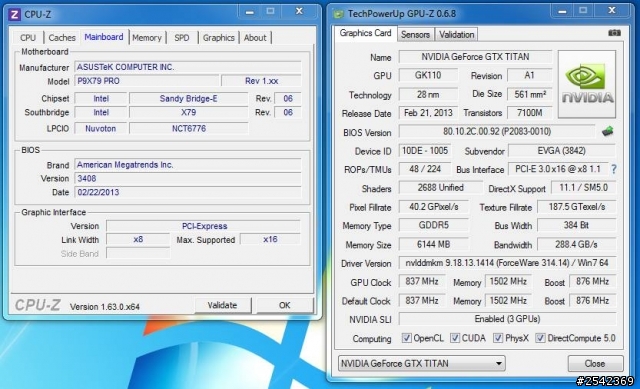Click the Subvendor EVGA (3842) value
Image resolution: width=640 pixels, height=389 pixels.
562,151
